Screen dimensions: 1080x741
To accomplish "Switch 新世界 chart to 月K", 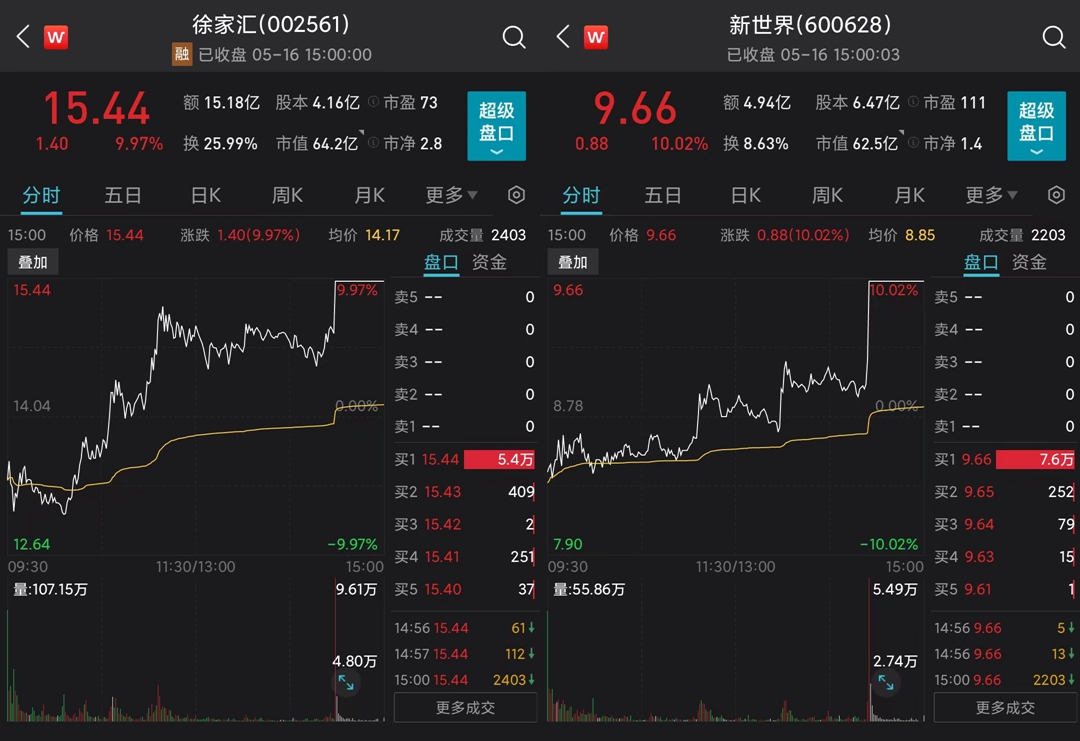I will click(909, 196).
